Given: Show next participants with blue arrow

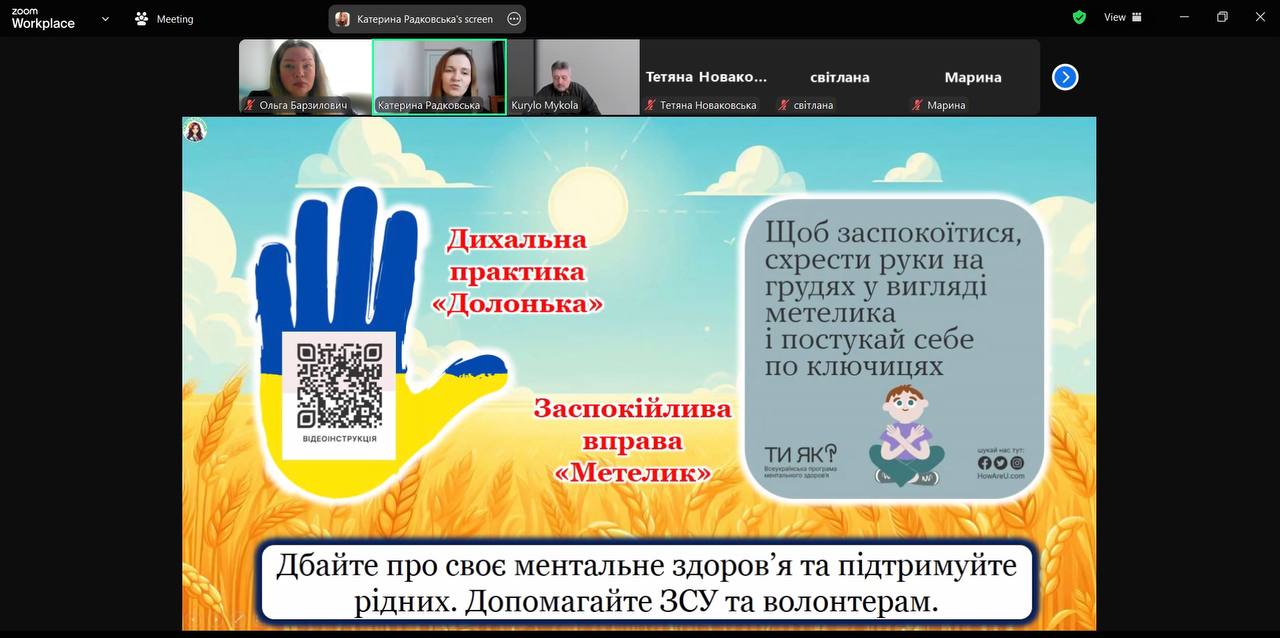Looking at the screenshot, I should pyautogui.click(x=1065, y=77).
